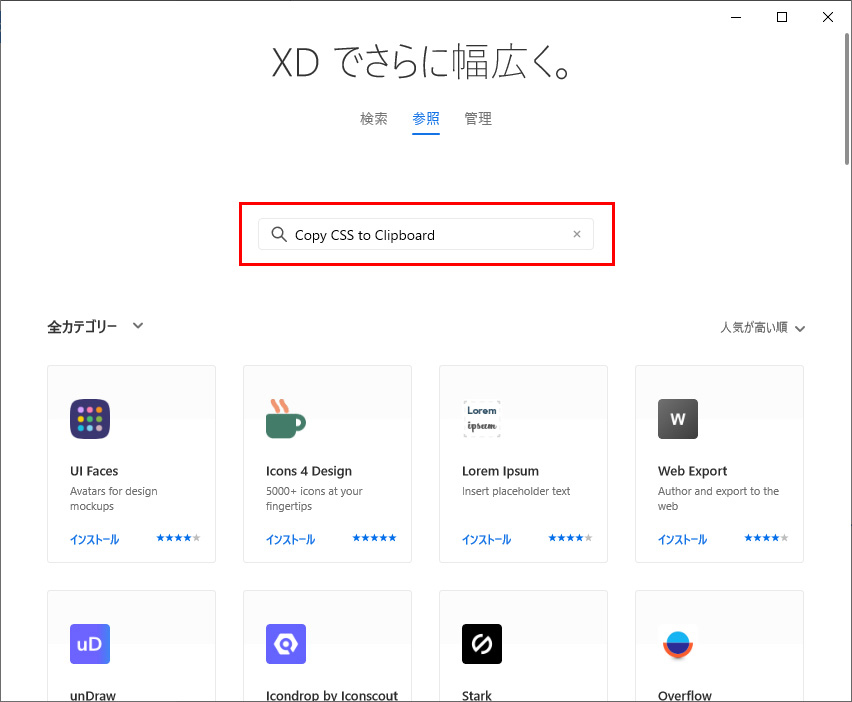Click the Icondrop by Iconscout icon
The height and width of the screenshot is (702, 852).
tap(286, 644)
